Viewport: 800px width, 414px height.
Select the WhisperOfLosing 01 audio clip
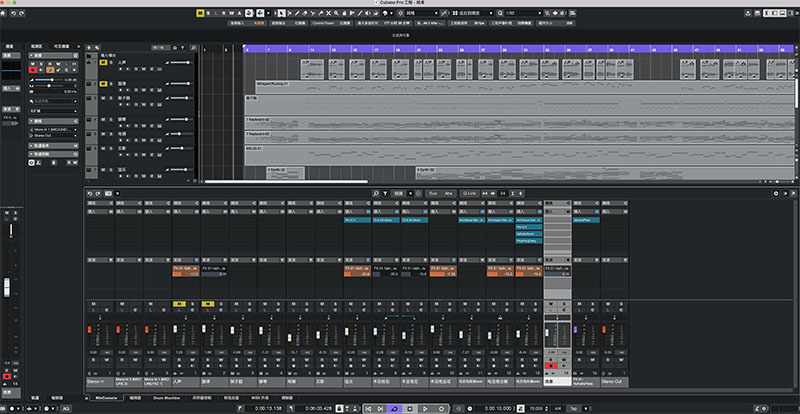pos(526,87)
